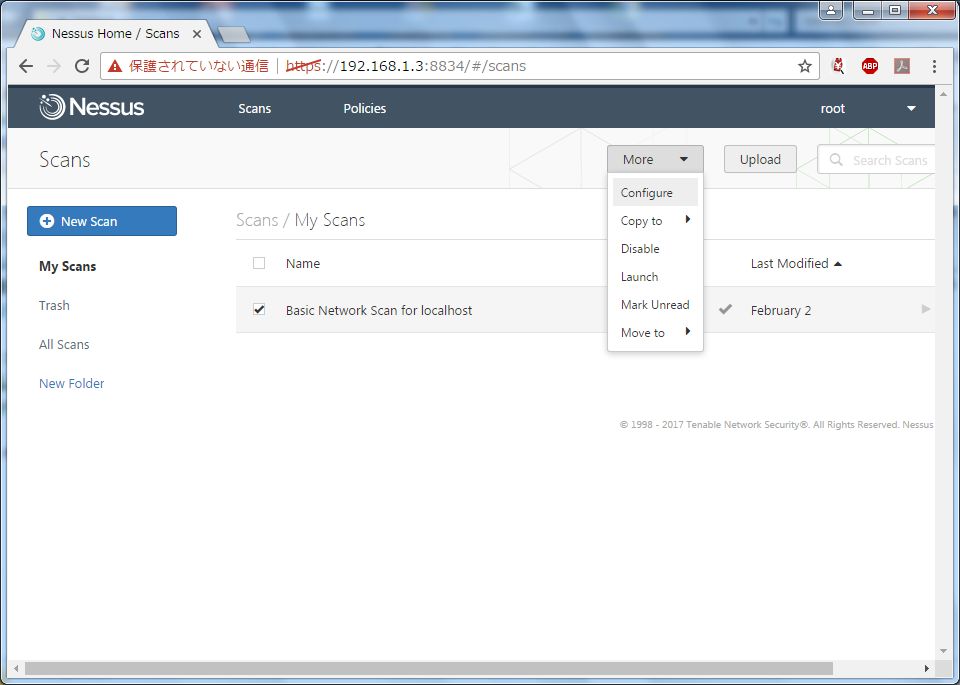The width and height of the screenshot is (960, 685).
Task: Open the My Scans folder
Action: click(x=67, y=266)
